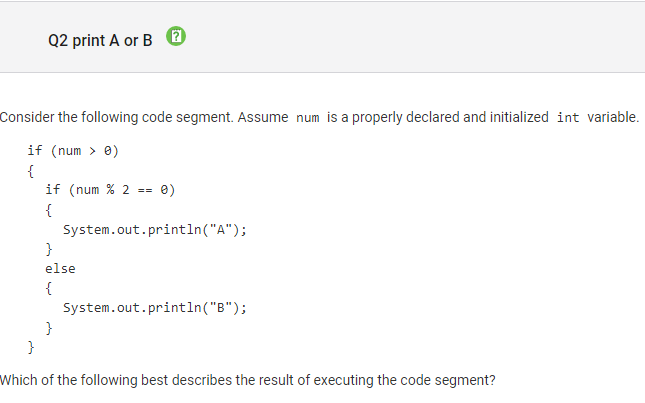Click the opening brace below 'else'
The image size is (645, 403).
pyautogui.click(x=49, y=288)
